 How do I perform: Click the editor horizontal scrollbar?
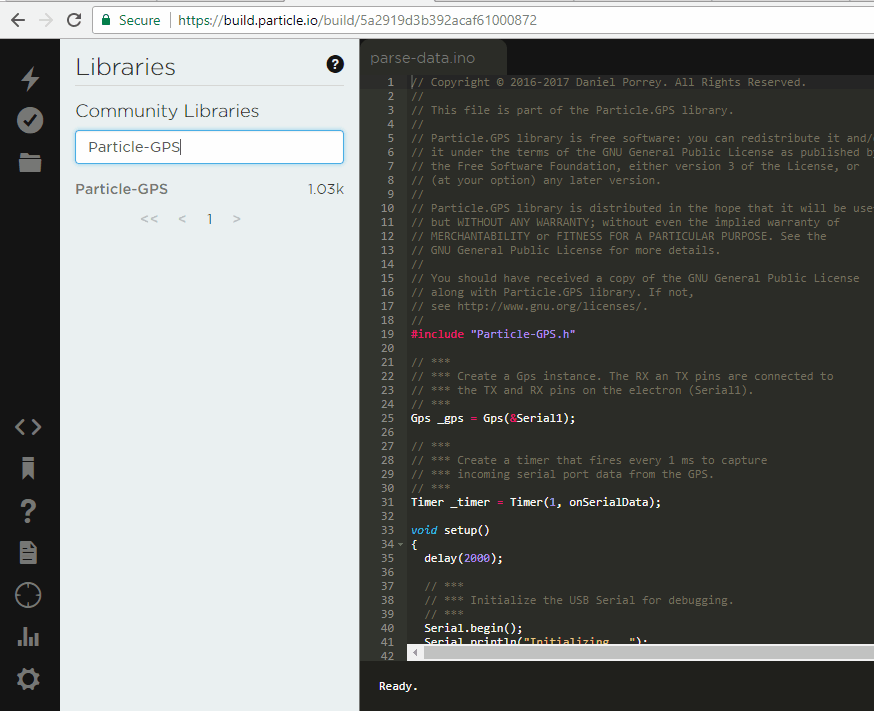pyautogui.click(x=640, y=652)
